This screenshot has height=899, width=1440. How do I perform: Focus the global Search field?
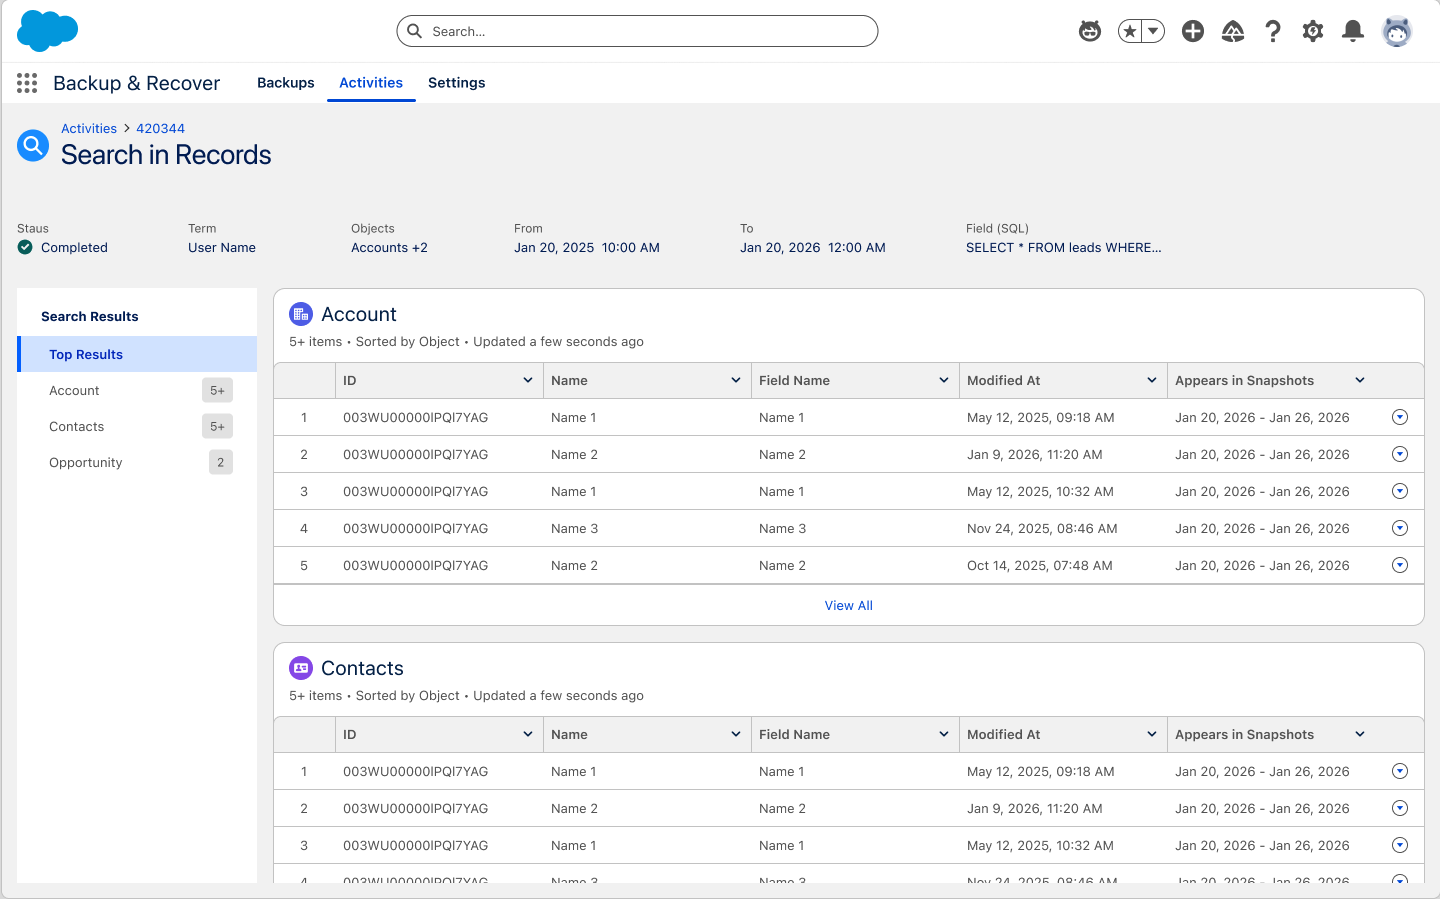(x=637, y=31)
